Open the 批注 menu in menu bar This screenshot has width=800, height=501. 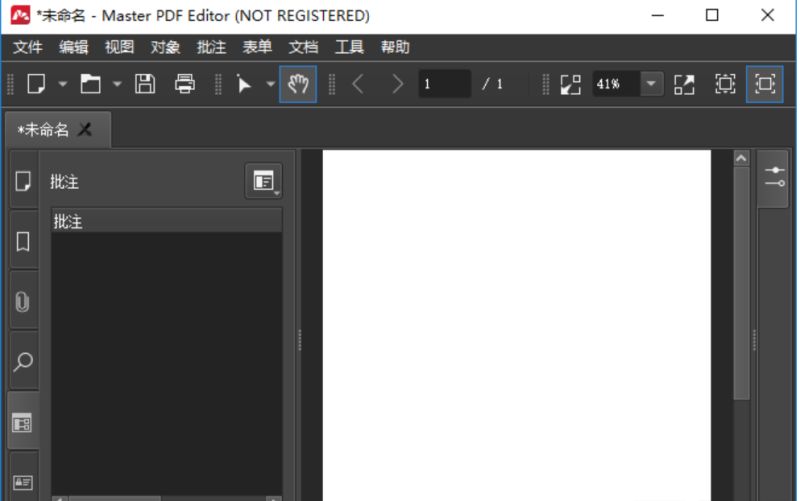(x=211, y=47)
